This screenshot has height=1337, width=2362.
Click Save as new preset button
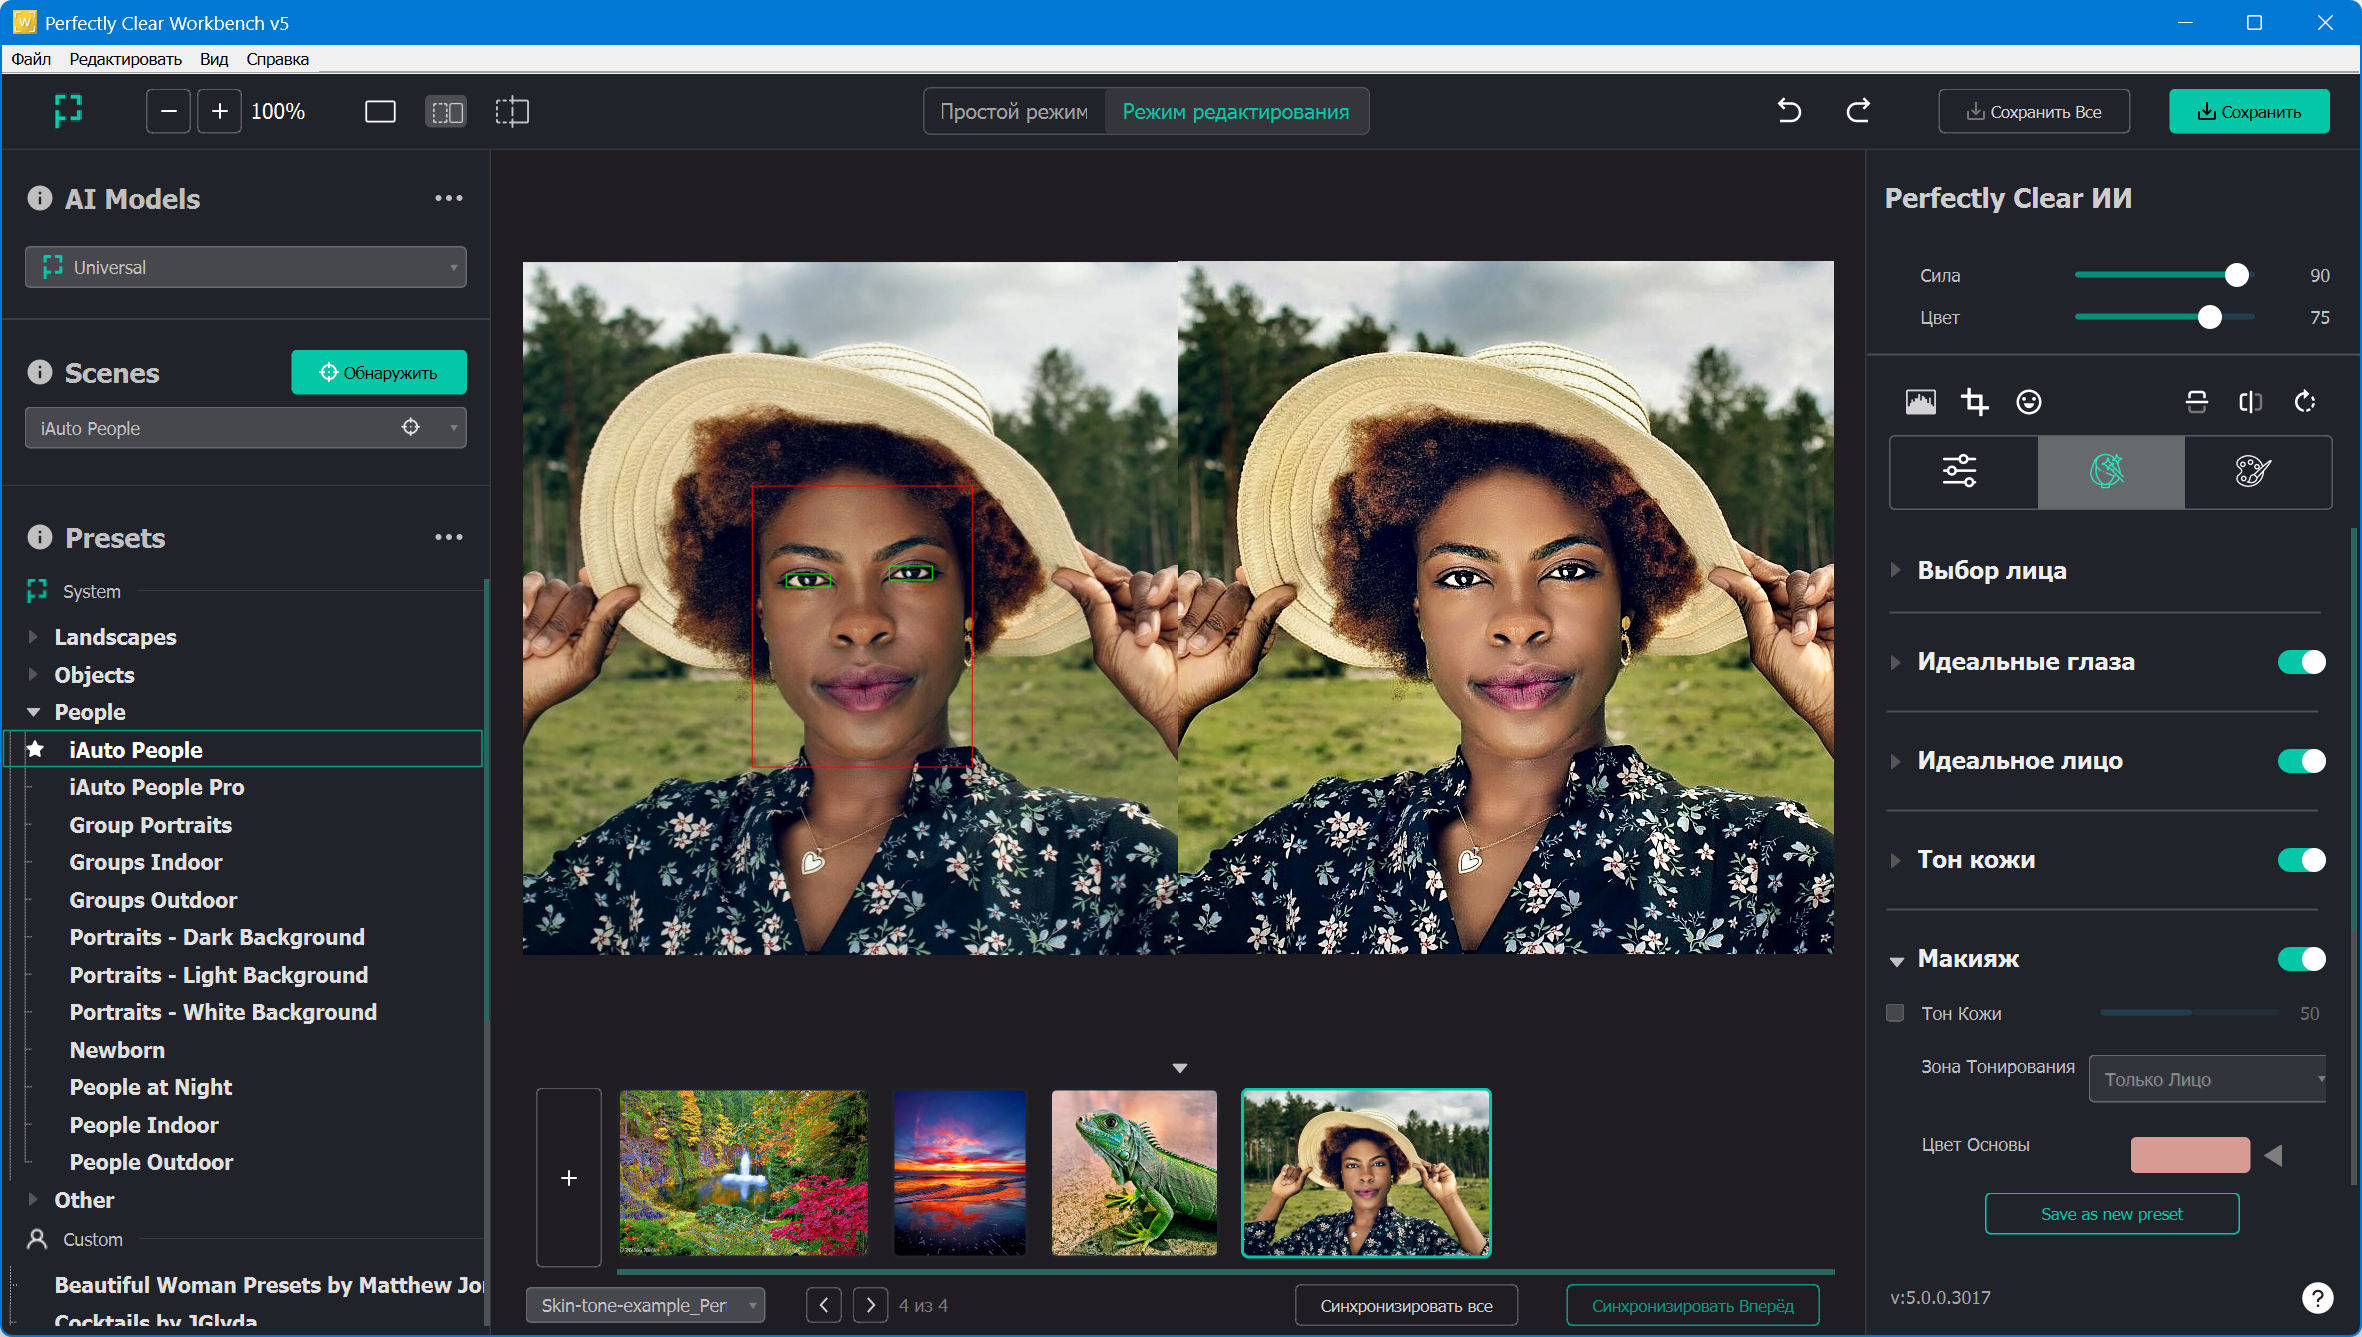coord(2111,1214)
